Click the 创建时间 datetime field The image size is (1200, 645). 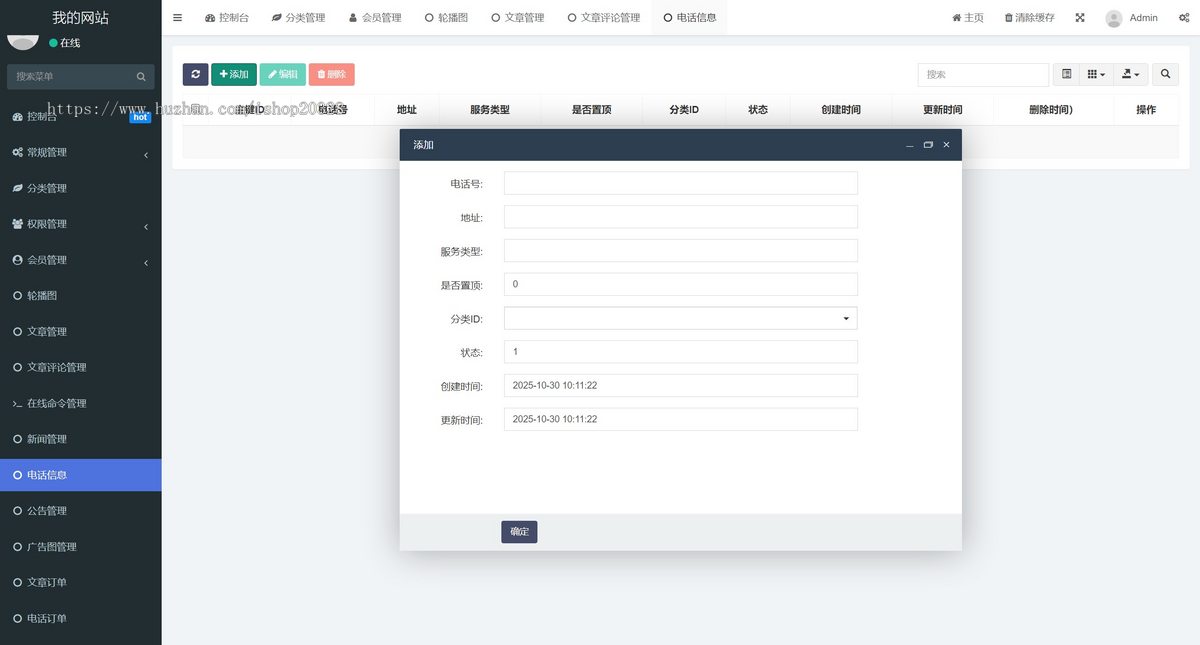point(681,385)
